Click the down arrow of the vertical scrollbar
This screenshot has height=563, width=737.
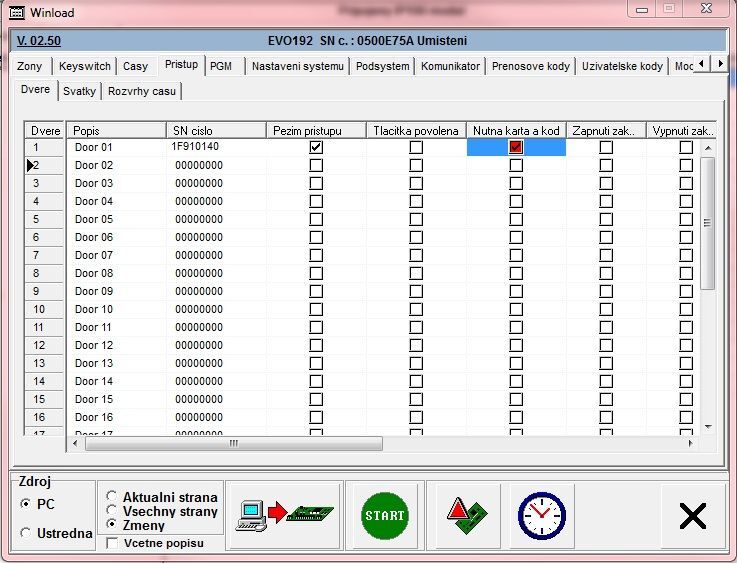coord(708,427)
